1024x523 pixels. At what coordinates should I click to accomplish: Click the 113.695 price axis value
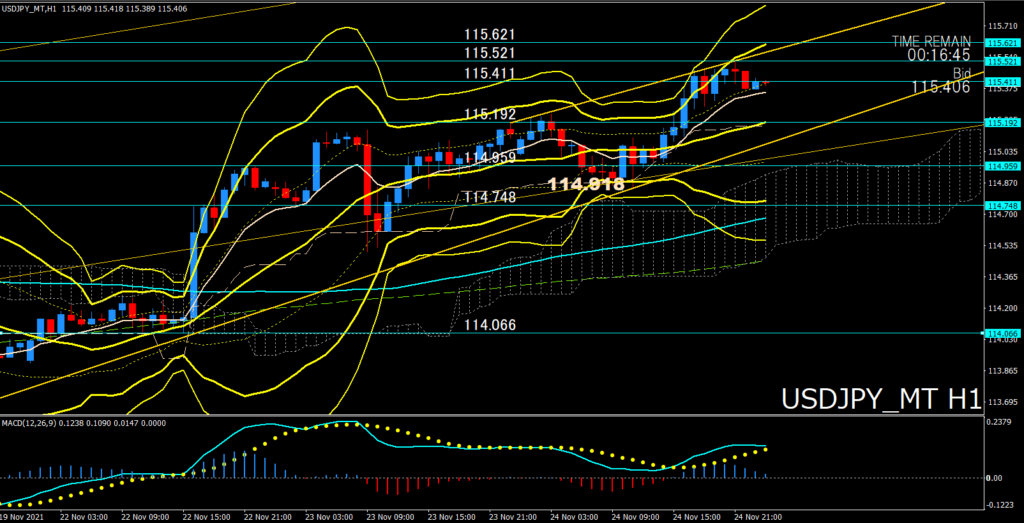pos(1002,402)
